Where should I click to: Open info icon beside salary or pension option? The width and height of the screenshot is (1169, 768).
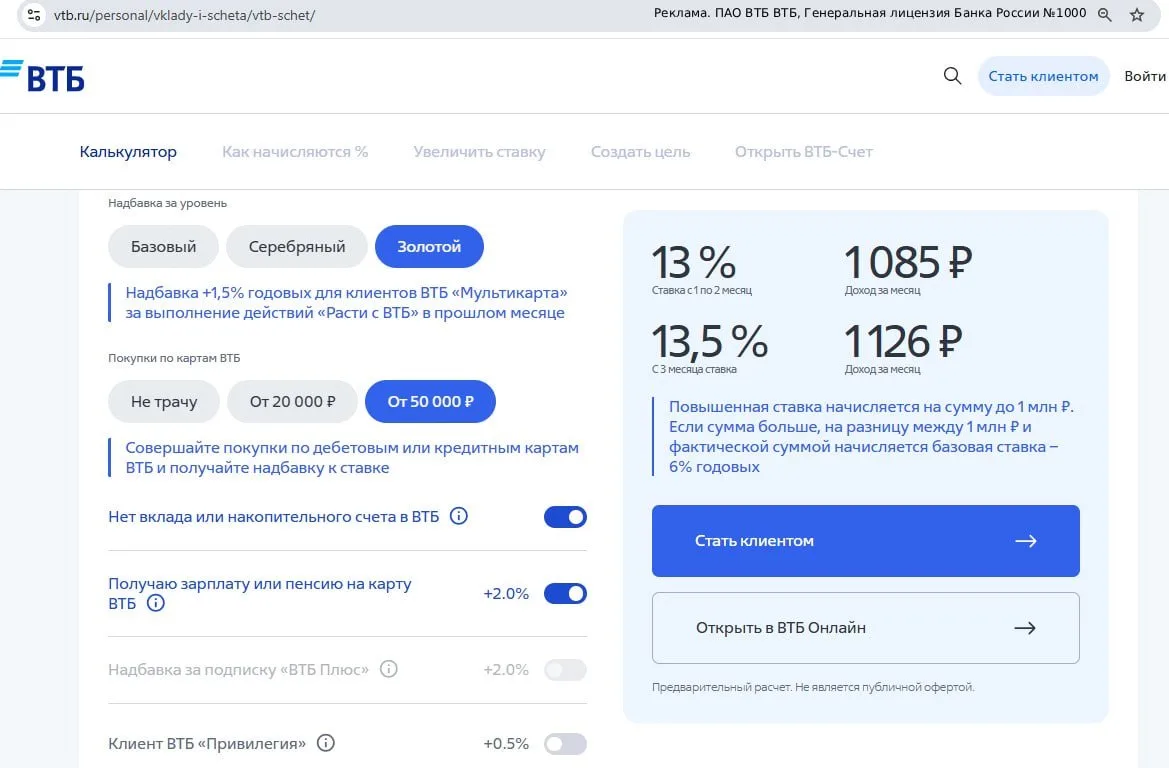click(x=155, y=603)
